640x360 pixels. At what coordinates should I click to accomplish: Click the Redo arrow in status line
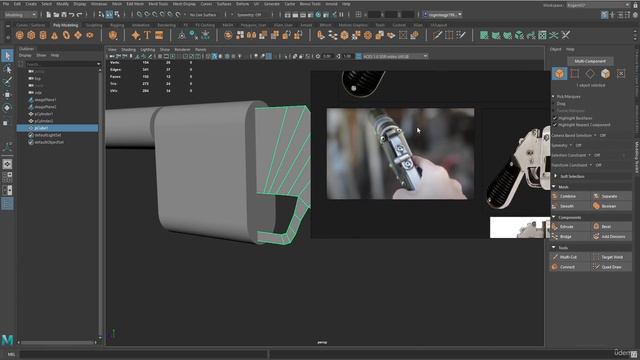[80, 15]
